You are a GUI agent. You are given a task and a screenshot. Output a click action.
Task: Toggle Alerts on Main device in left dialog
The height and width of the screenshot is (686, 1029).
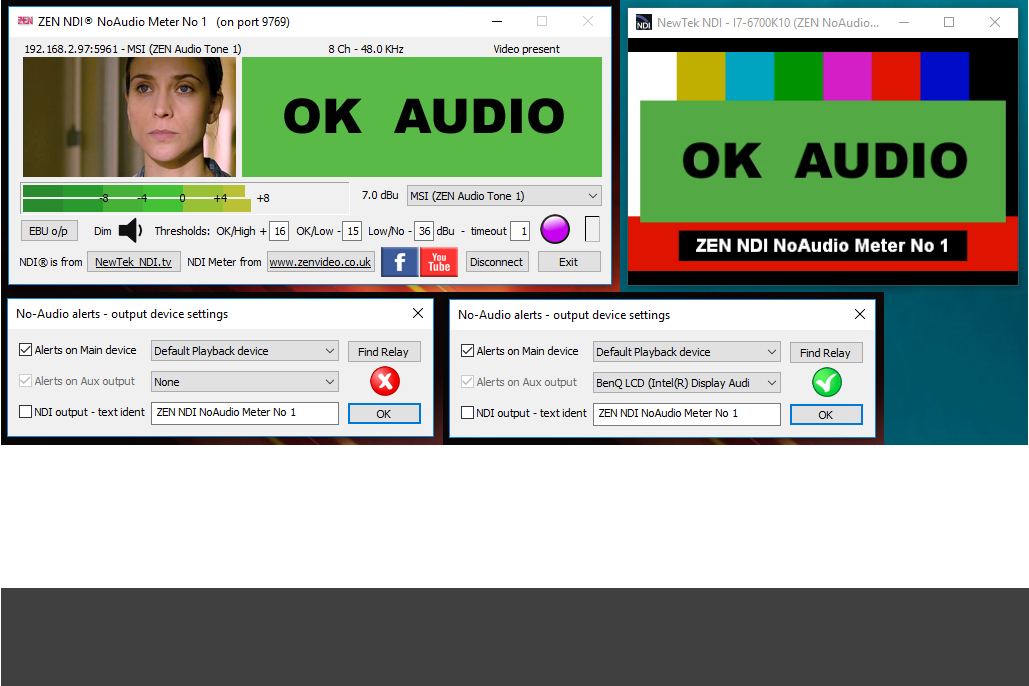point(26,350)
